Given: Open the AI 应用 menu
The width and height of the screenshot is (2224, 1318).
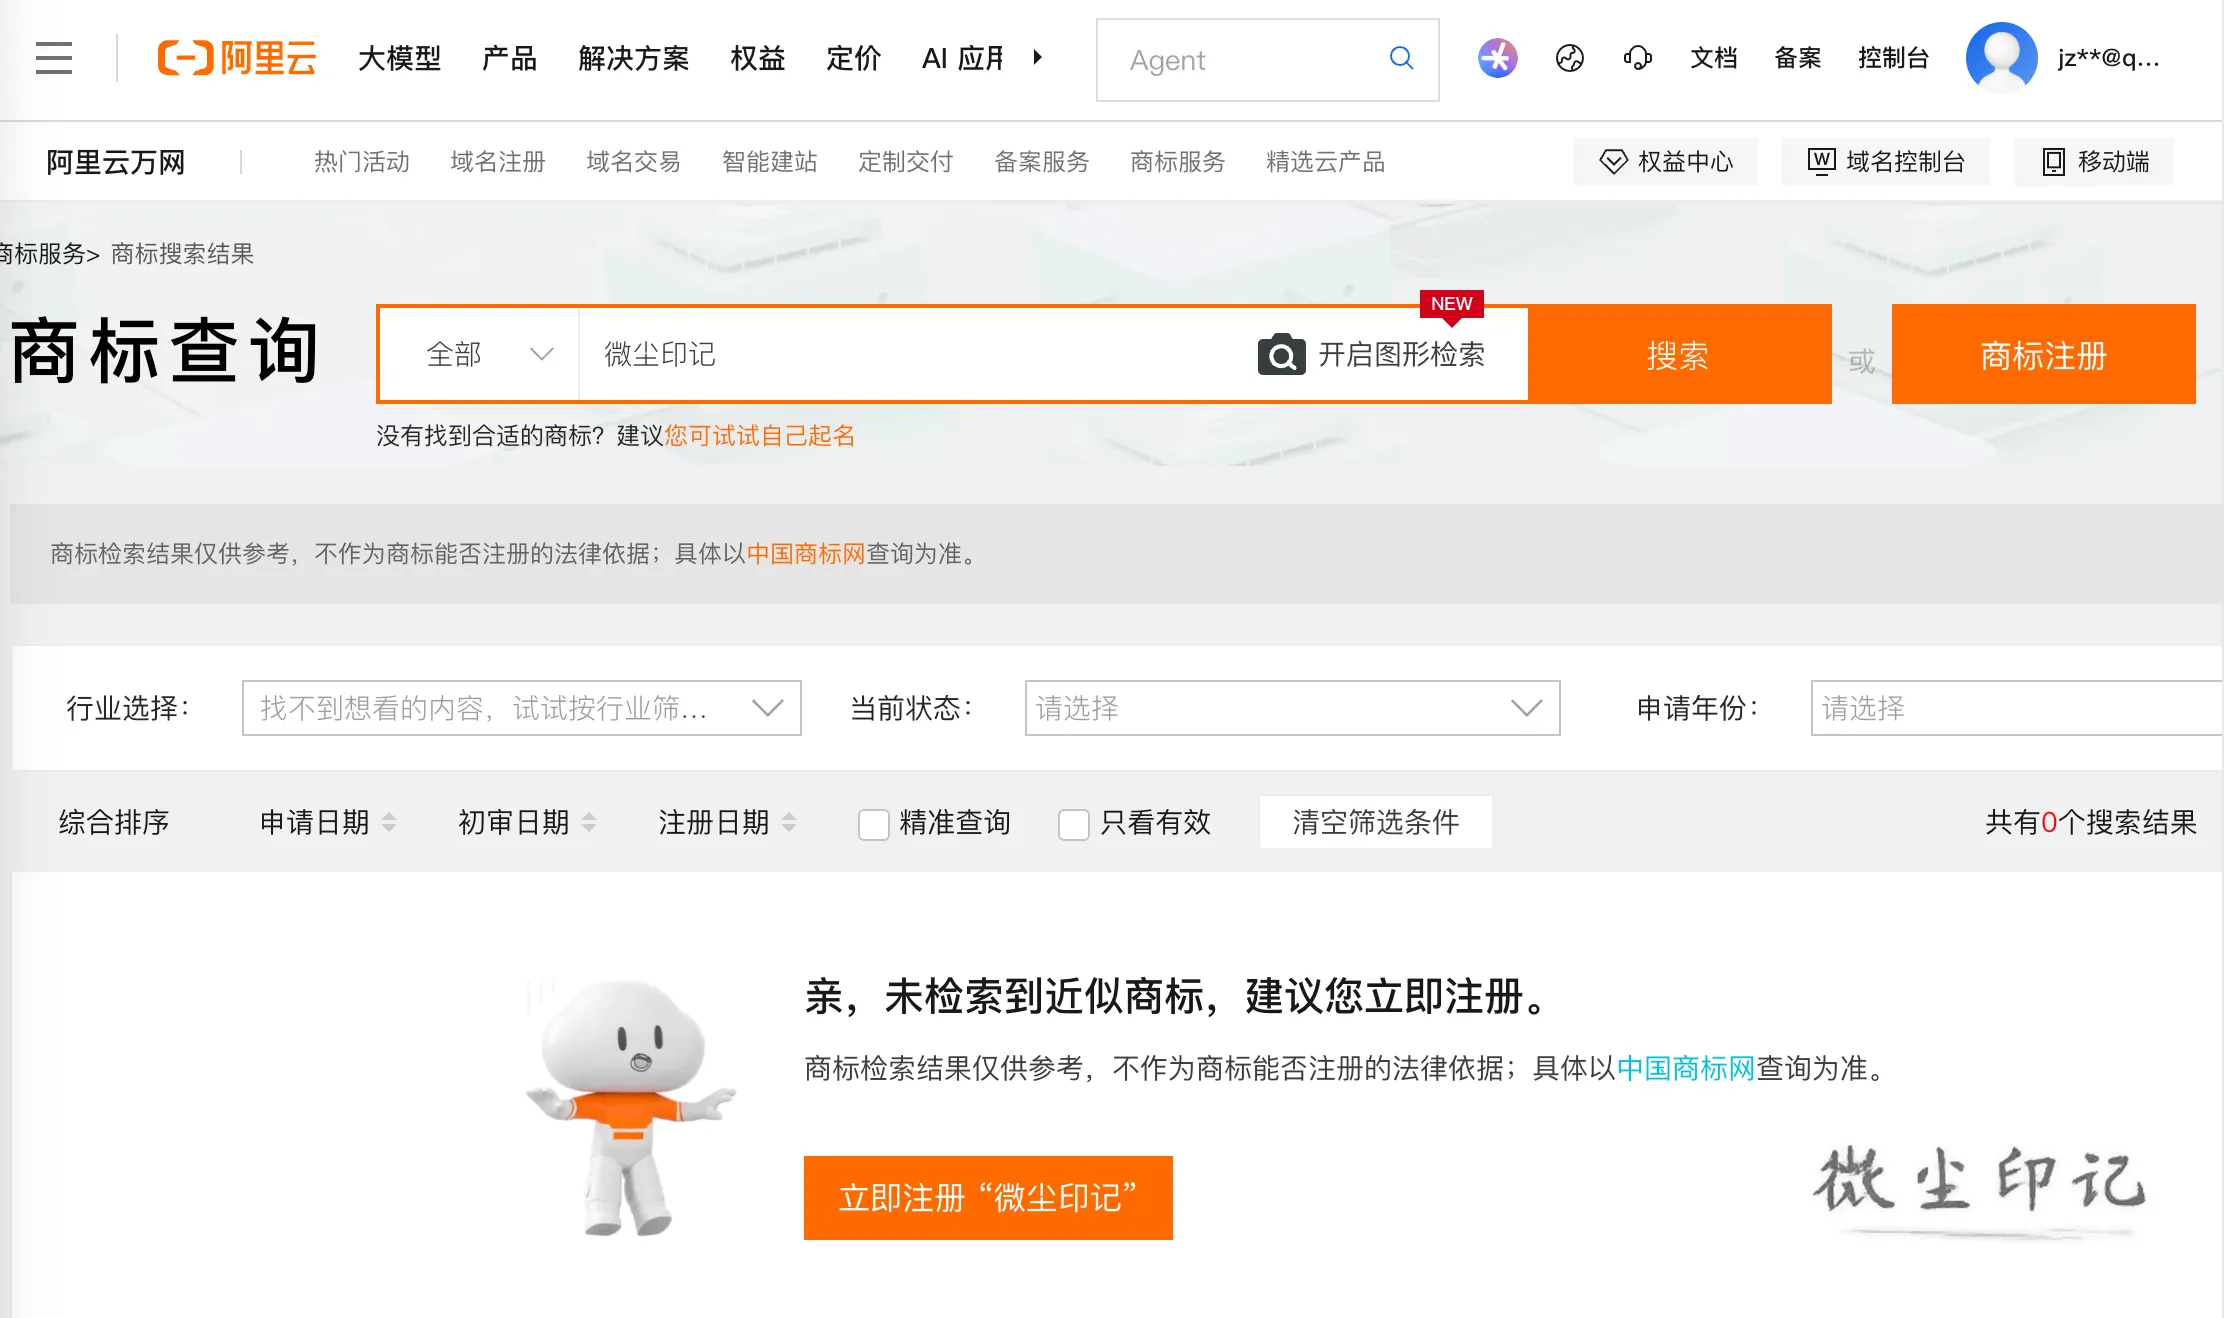Looking at the screenshot, I should point(962,58).
